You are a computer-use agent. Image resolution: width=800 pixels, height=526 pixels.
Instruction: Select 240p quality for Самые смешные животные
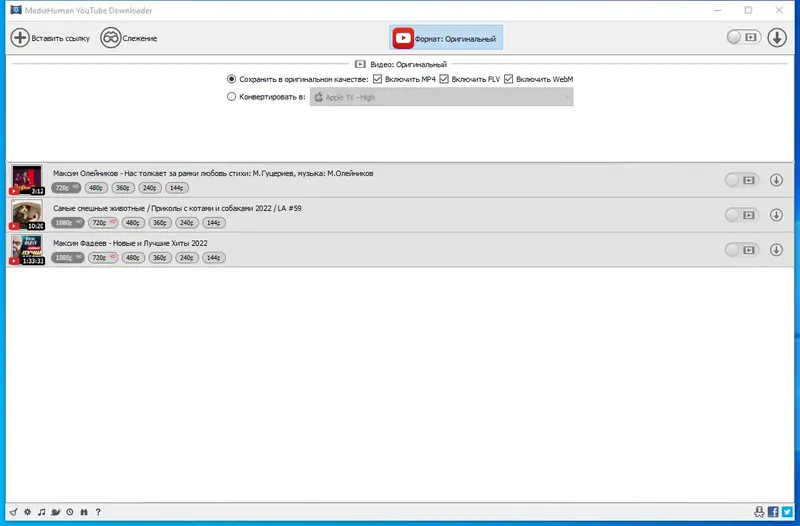pos(187,222)
